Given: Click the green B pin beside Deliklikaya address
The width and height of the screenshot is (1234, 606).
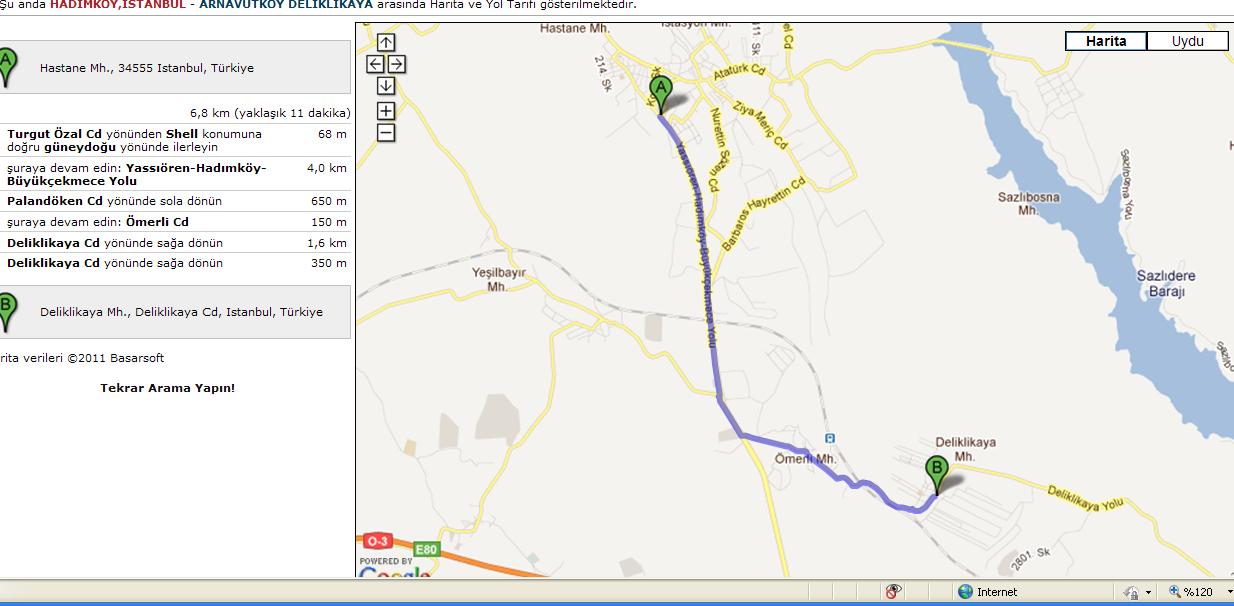Looking at the screenshot, I should [6, 312].
